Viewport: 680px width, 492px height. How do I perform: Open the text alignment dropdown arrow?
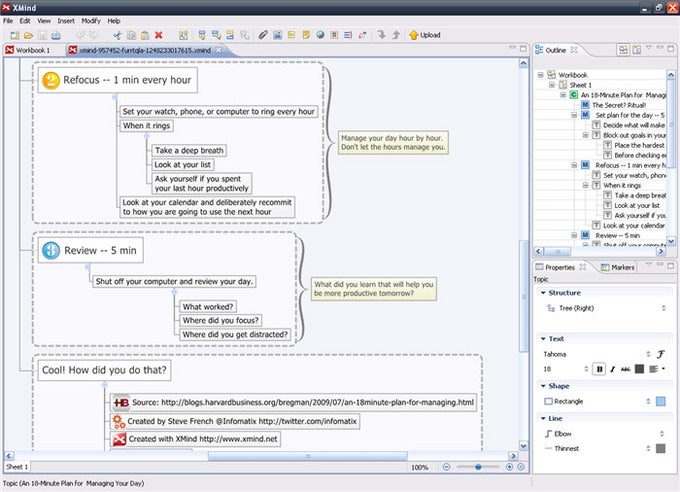tap(664, 369)
